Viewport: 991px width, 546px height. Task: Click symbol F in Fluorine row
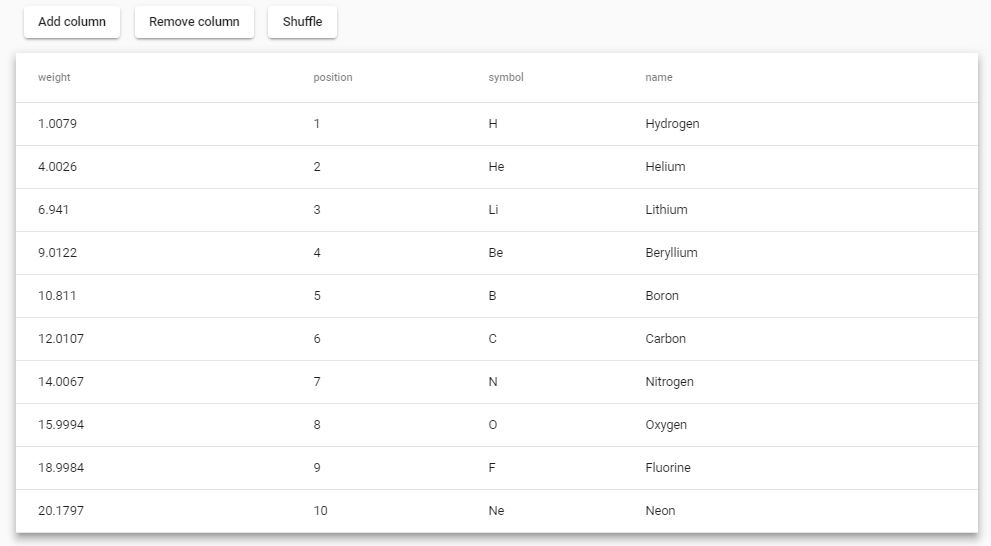pyautogui.click(x=492, y=468)
